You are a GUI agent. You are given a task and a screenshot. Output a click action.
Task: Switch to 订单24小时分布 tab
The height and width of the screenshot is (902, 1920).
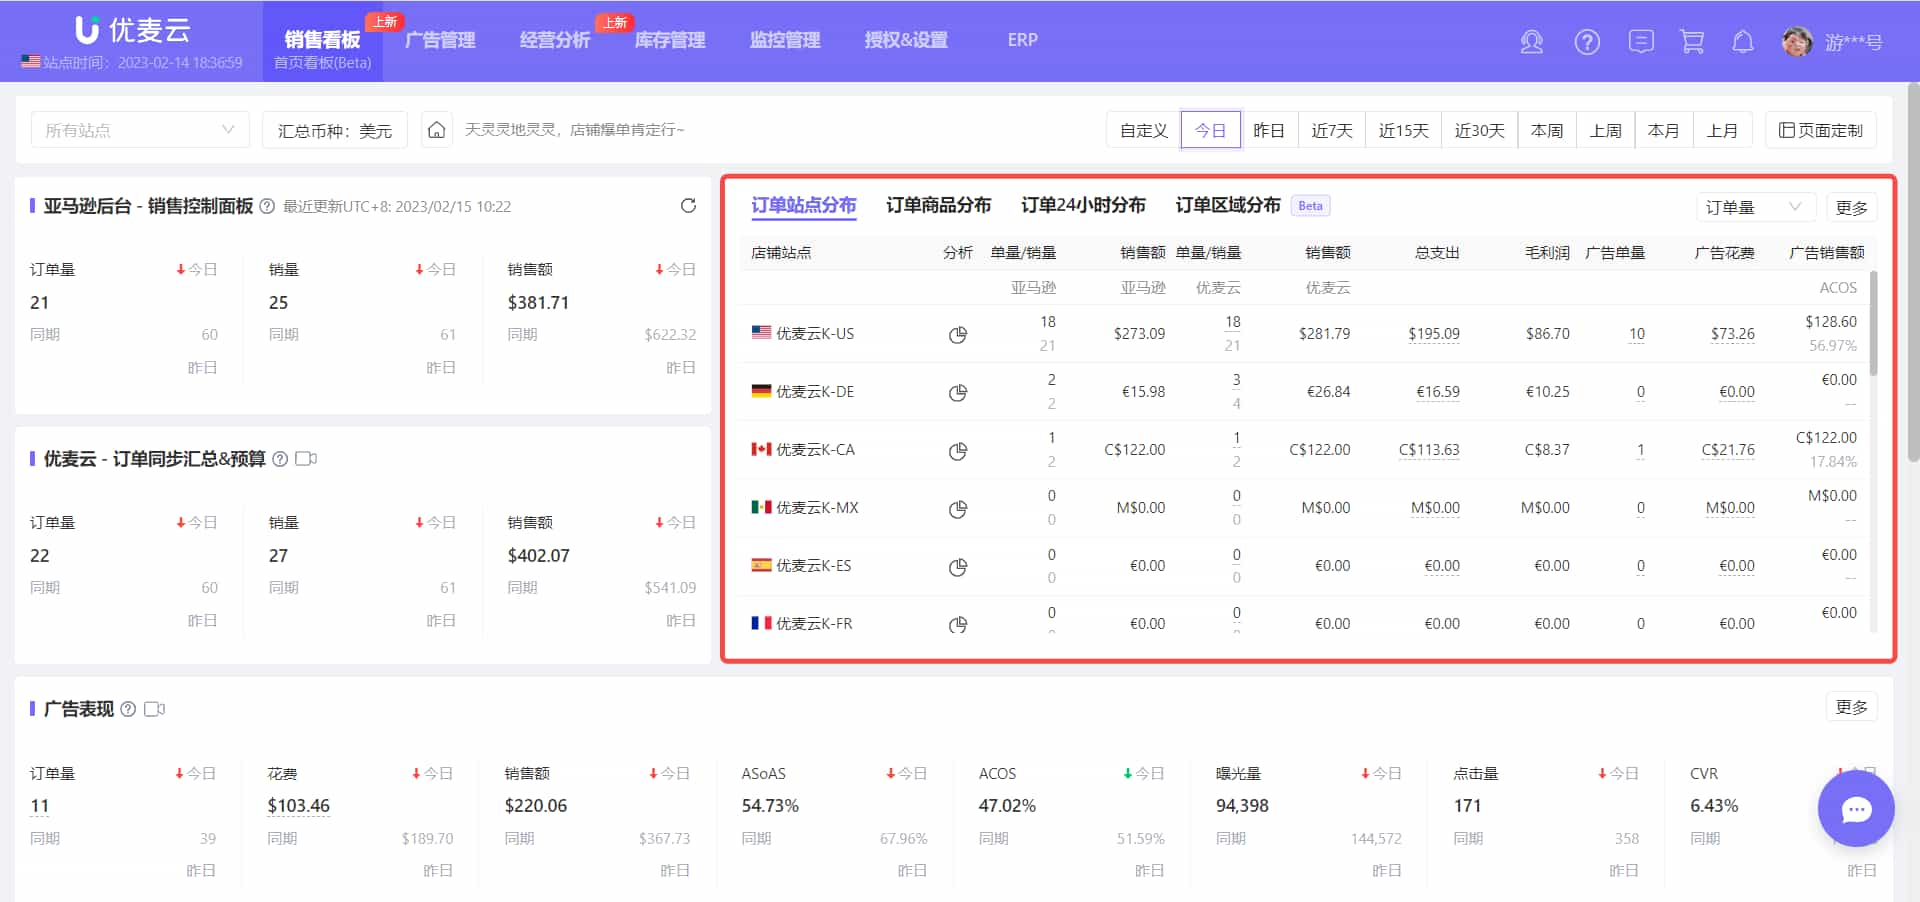1083,205
